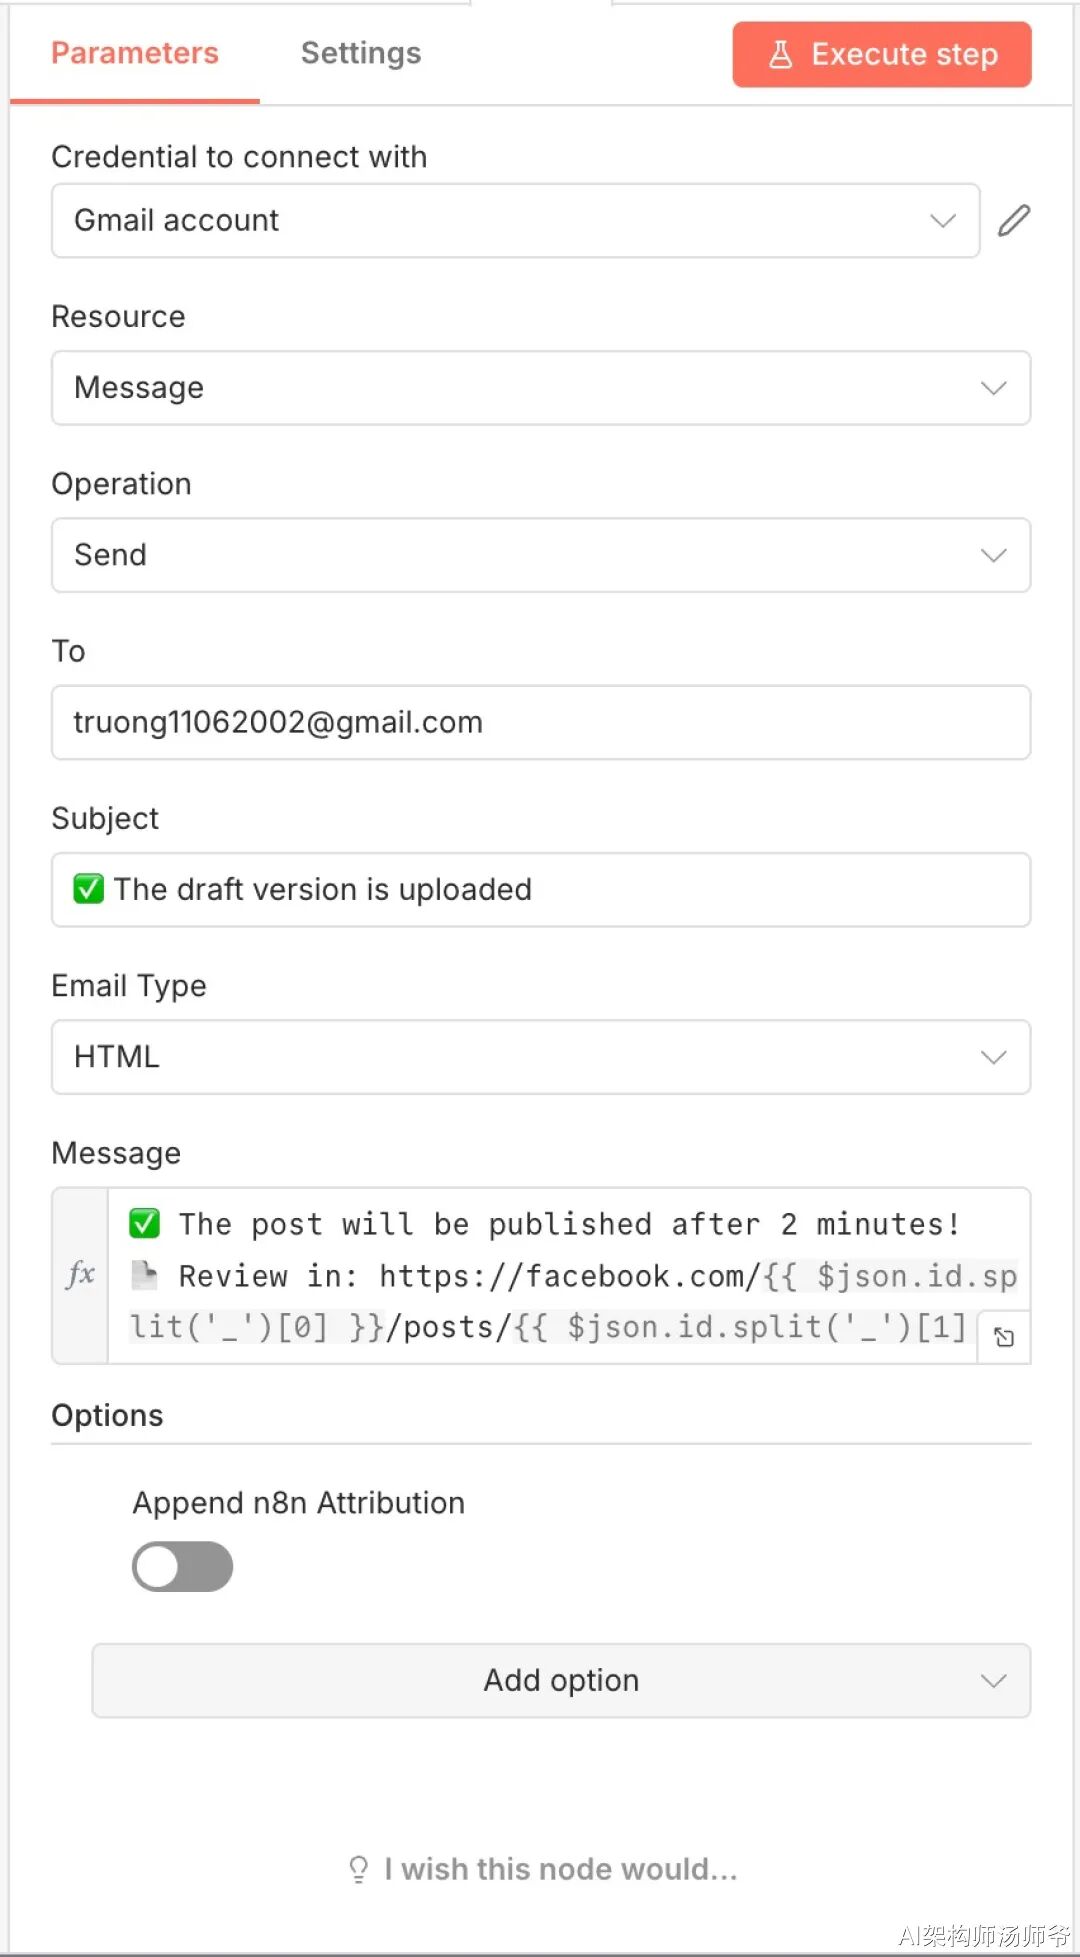
Task: Toggle Append n8n Attribution switch
Action: pyautogui.click(x=182, y=1566)
